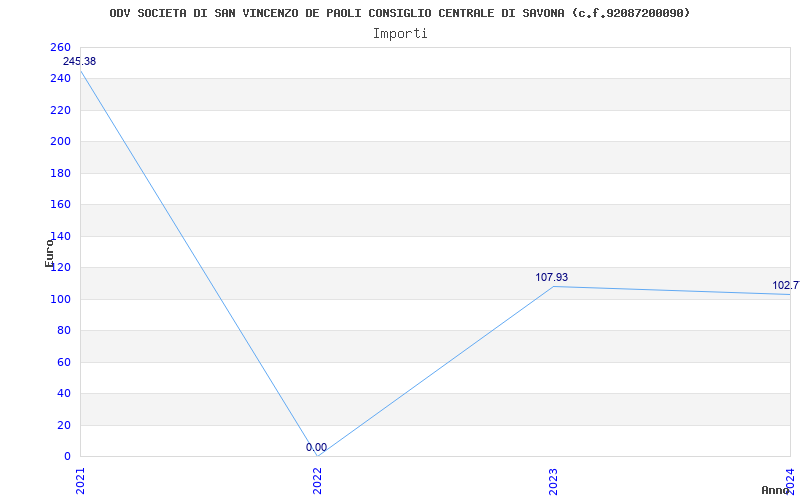Select the 2023 year axis label
The height and width of the screenshot is (500, 800).
point(554,482)
